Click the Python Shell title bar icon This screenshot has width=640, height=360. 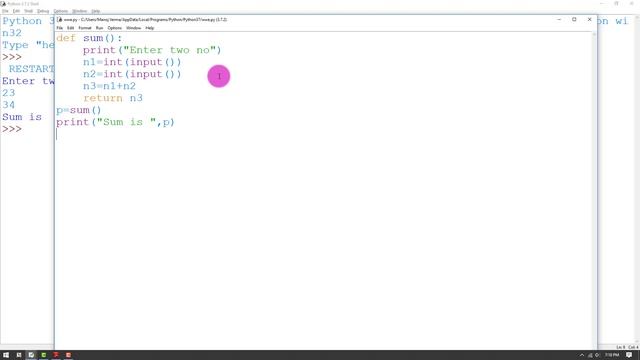coord(4,4)
